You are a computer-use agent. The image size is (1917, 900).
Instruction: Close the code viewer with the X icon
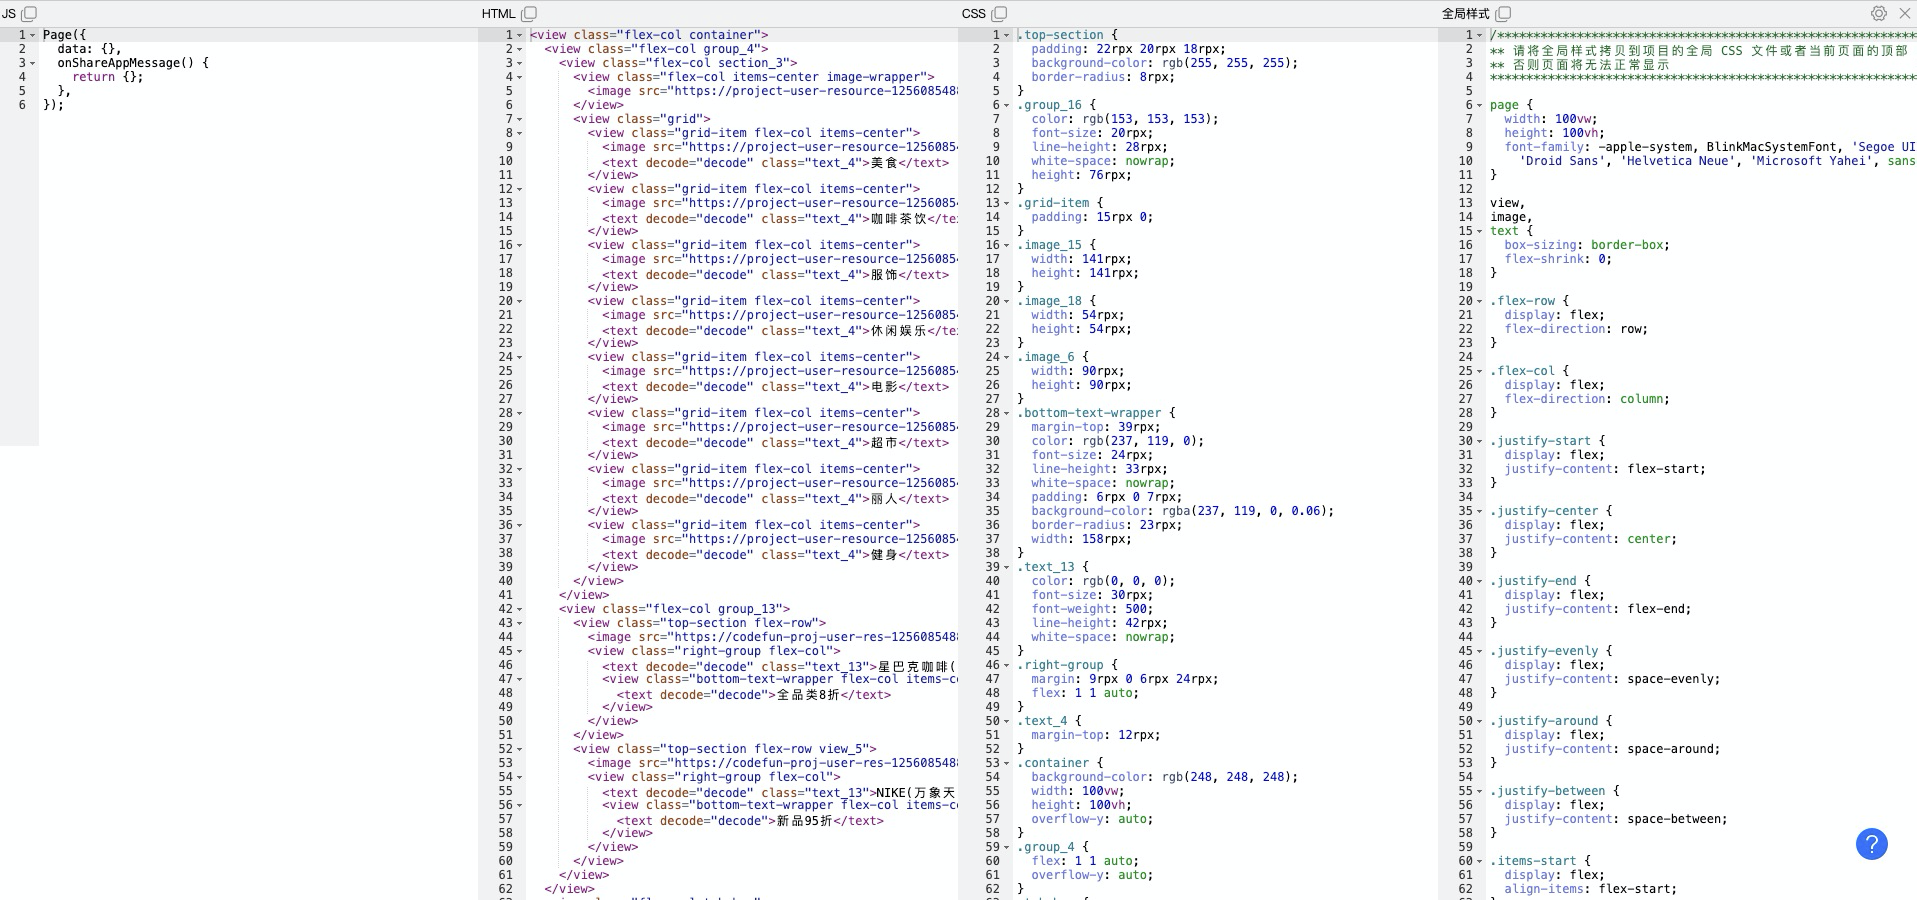[1905, 13]
